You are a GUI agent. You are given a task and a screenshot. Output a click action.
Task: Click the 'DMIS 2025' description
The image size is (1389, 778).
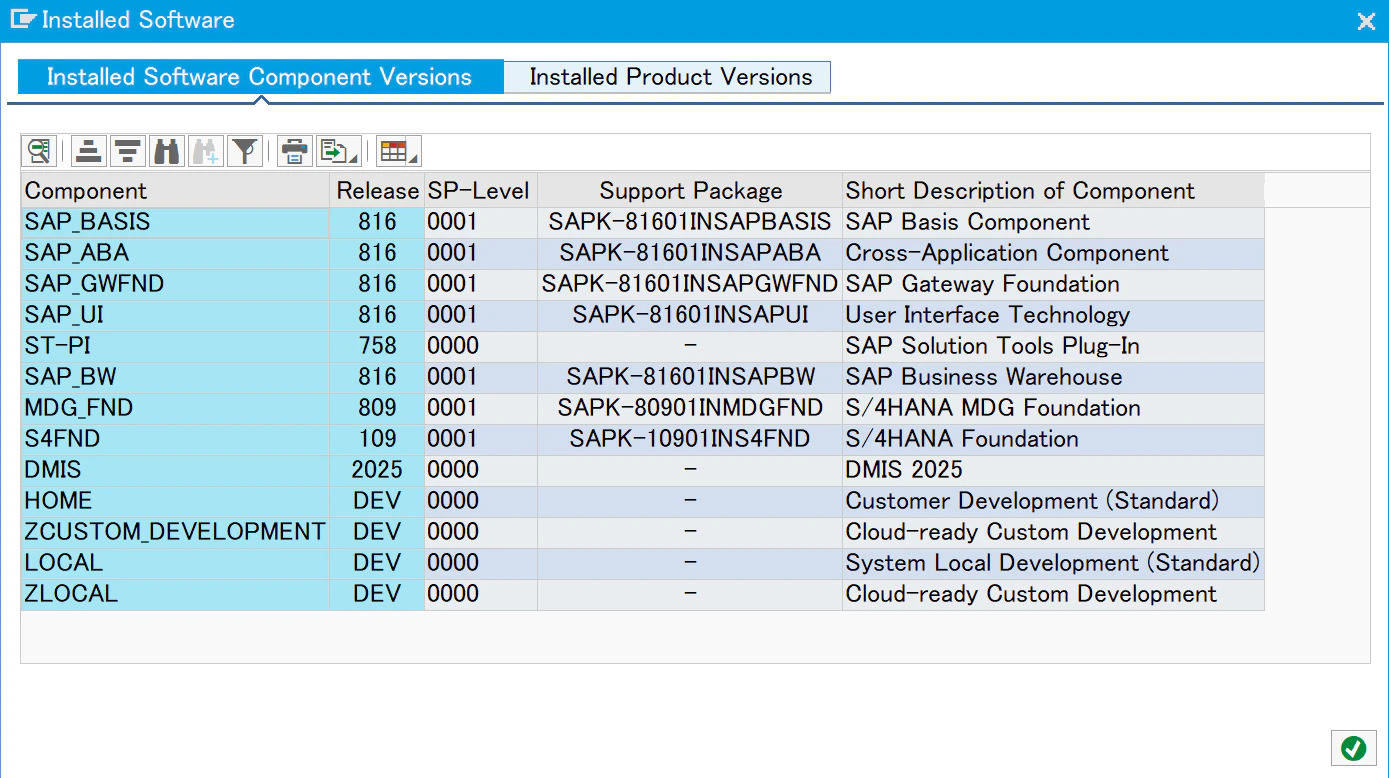click(1053, 470)
